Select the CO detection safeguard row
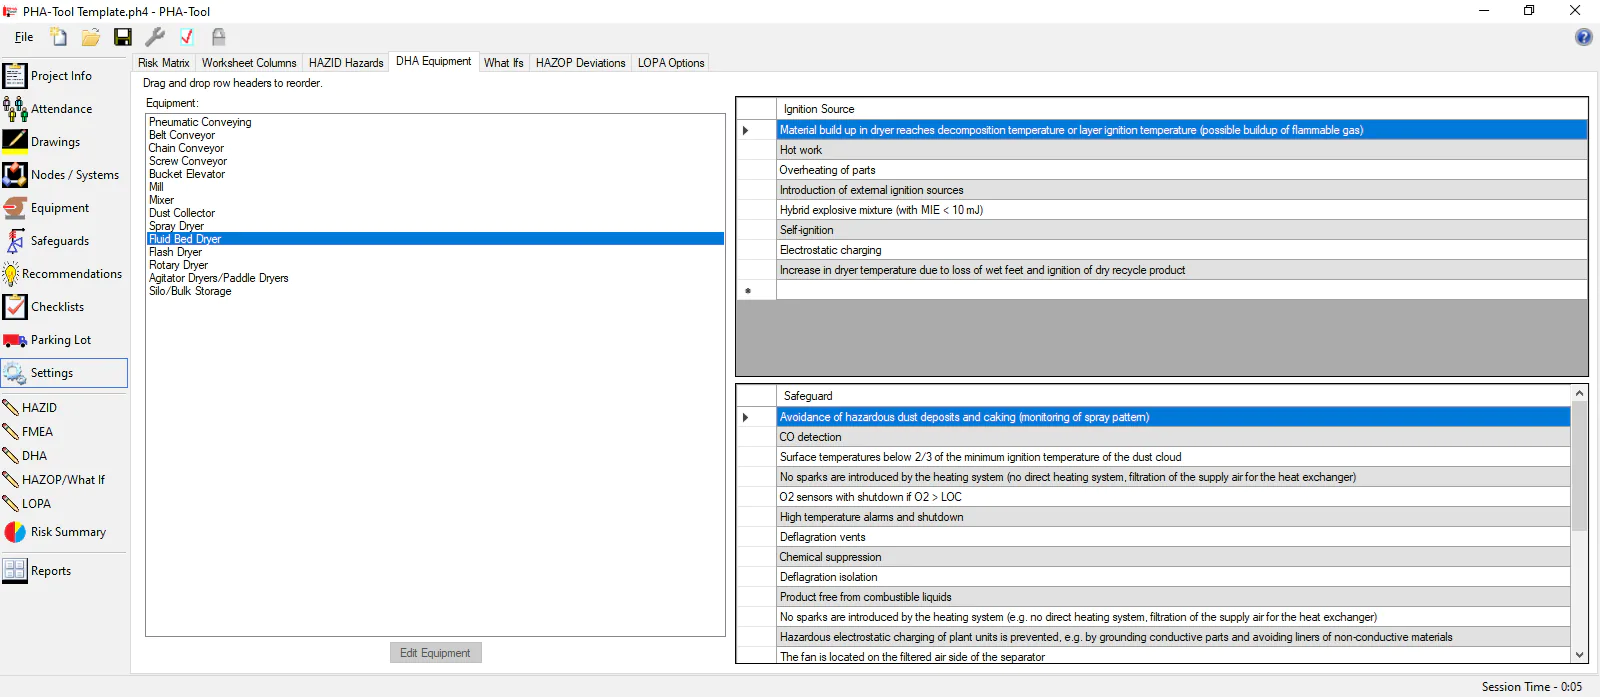Viewport: 1600px width, 697px height. coord(1173,437)
